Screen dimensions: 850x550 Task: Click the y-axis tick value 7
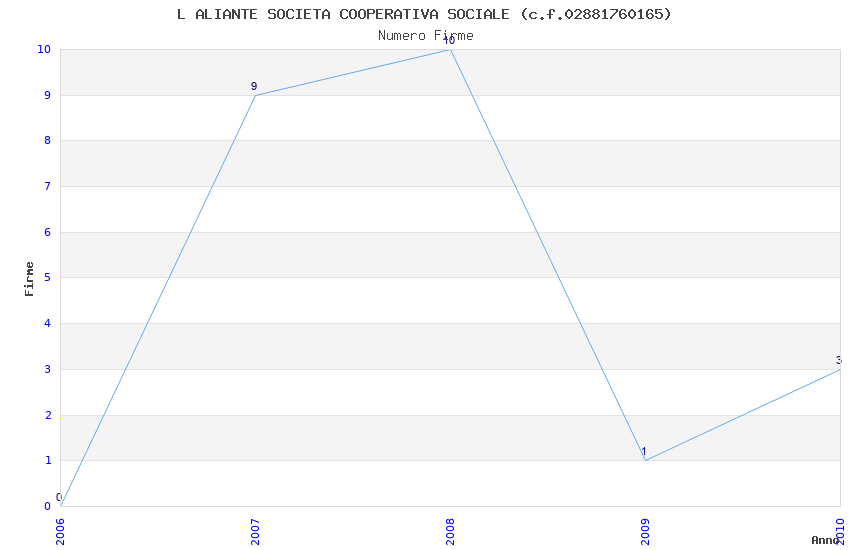(48, 186)
